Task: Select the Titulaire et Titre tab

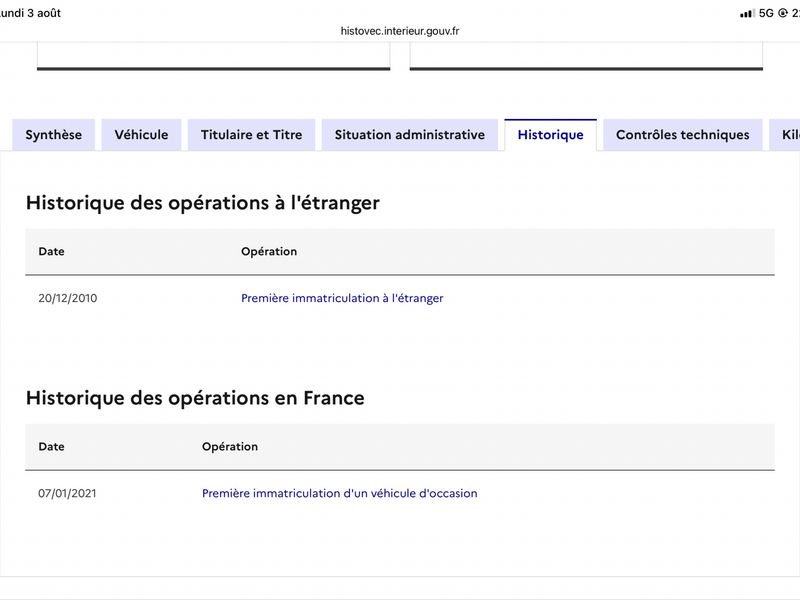Action: [252, 135]
